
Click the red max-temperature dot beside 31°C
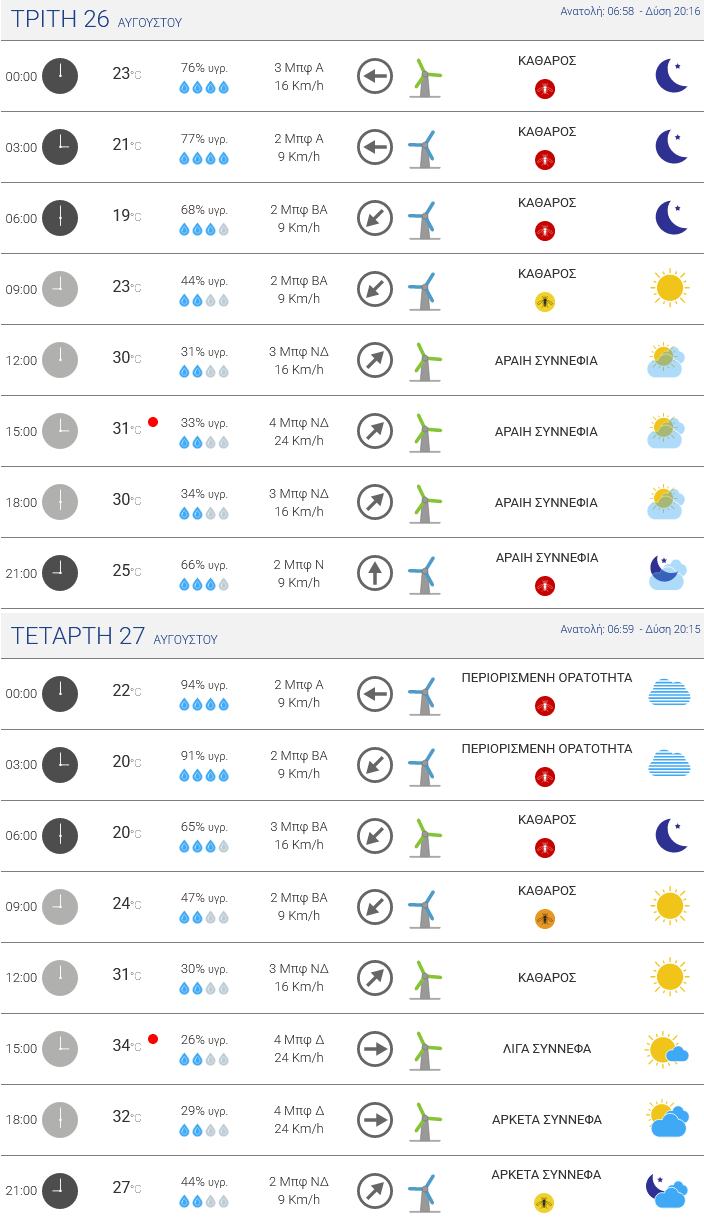click(x=153, y=422)
